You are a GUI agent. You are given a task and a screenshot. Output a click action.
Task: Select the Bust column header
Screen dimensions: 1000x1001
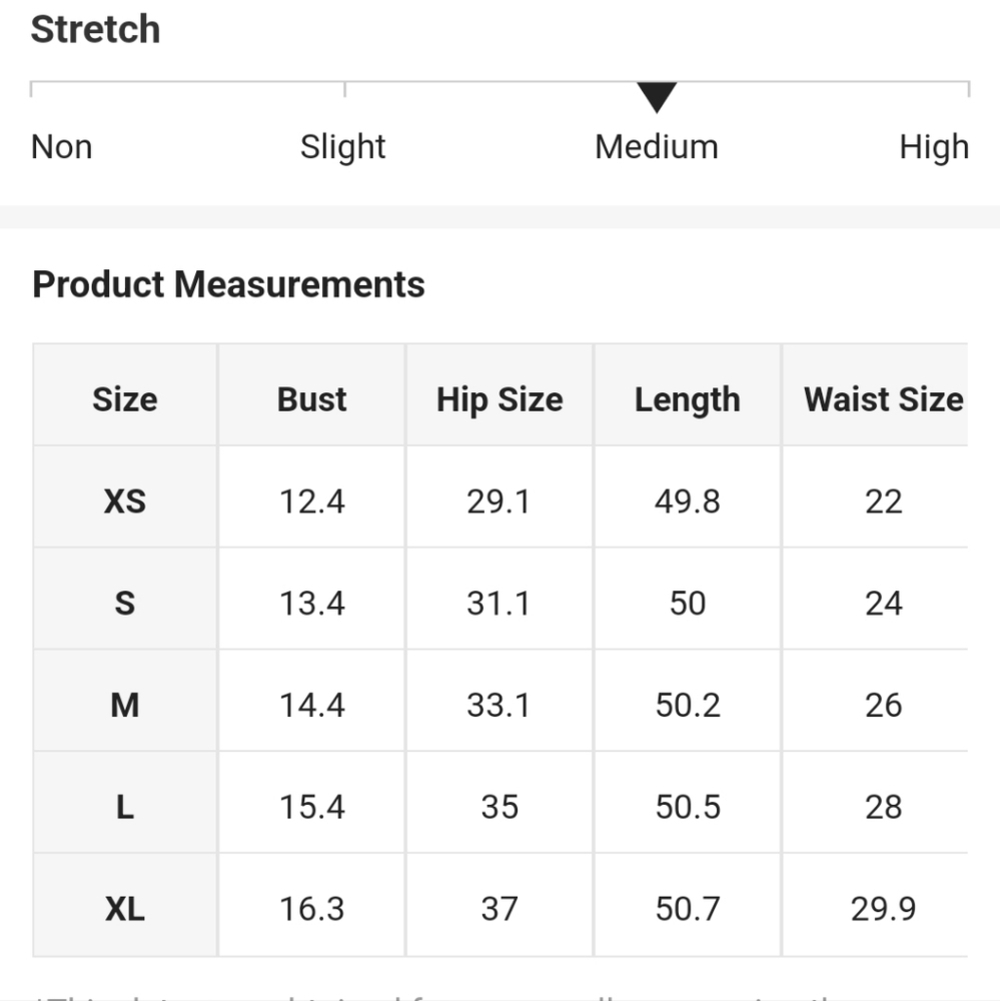click(312, 399)
